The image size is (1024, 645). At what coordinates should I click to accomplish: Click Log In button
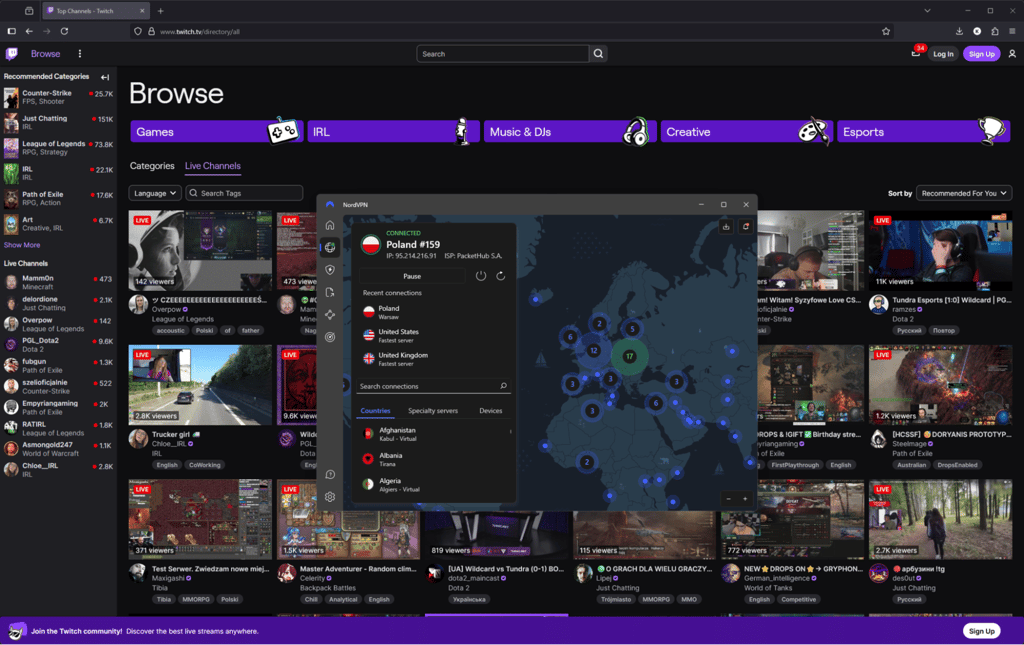coord(942,54)
